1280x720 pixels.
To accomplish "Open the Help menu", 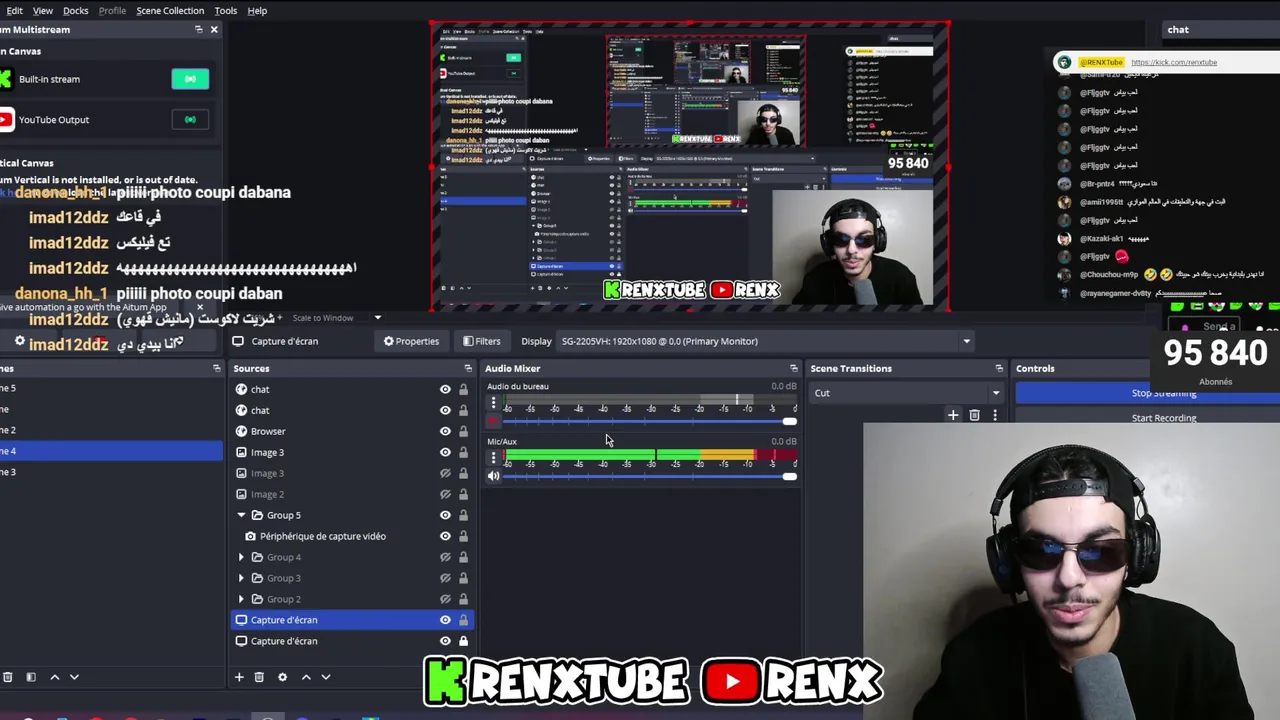I will pos(257,10).
